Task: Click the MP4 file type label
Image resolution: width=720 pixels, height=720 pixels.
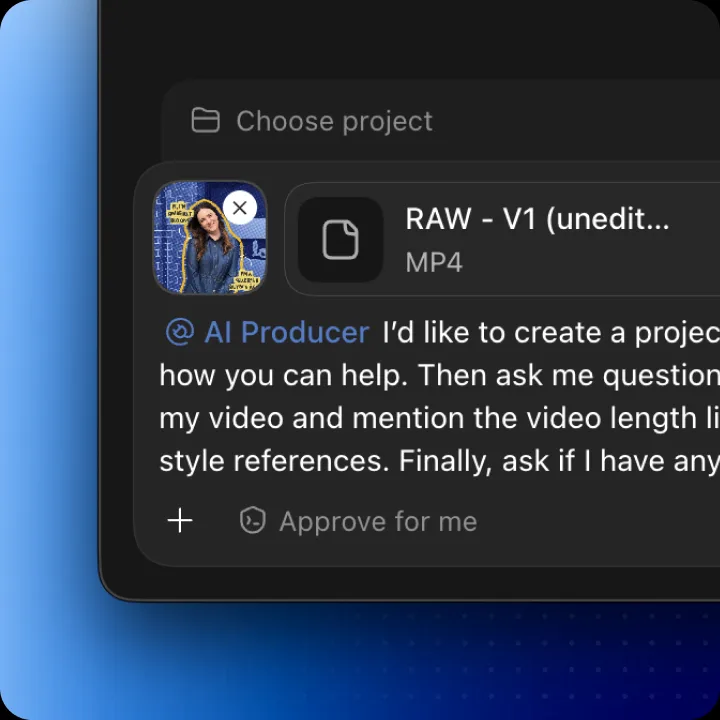Action: point(434,263)
